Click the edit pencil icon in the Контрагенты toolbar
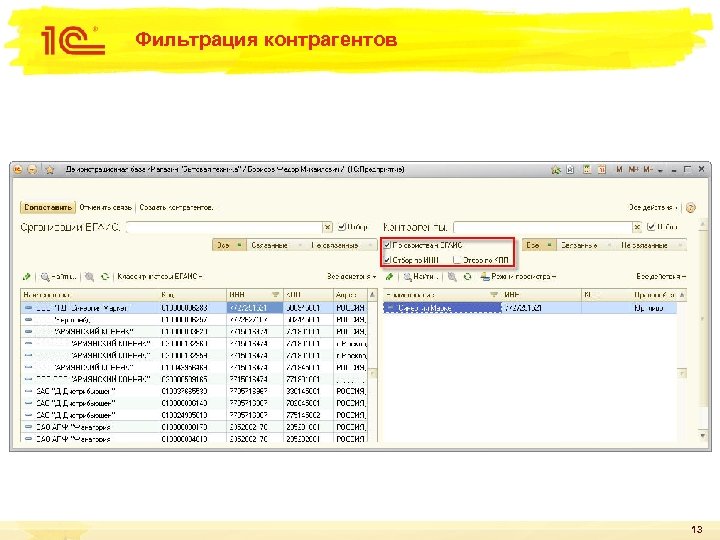This screenshot has width=720, height=540. tap(389, 277)
